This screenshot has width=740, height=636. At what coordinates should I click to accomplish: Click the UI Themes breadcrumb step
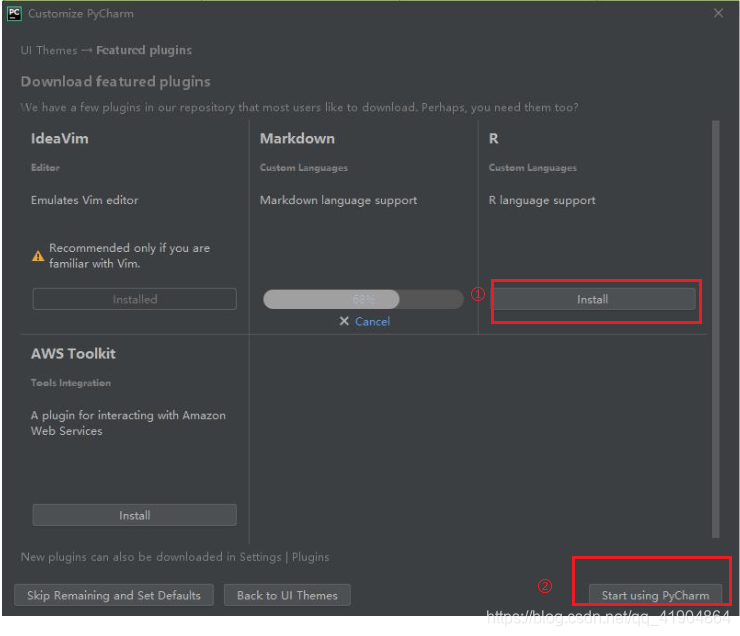pos(49,50)
